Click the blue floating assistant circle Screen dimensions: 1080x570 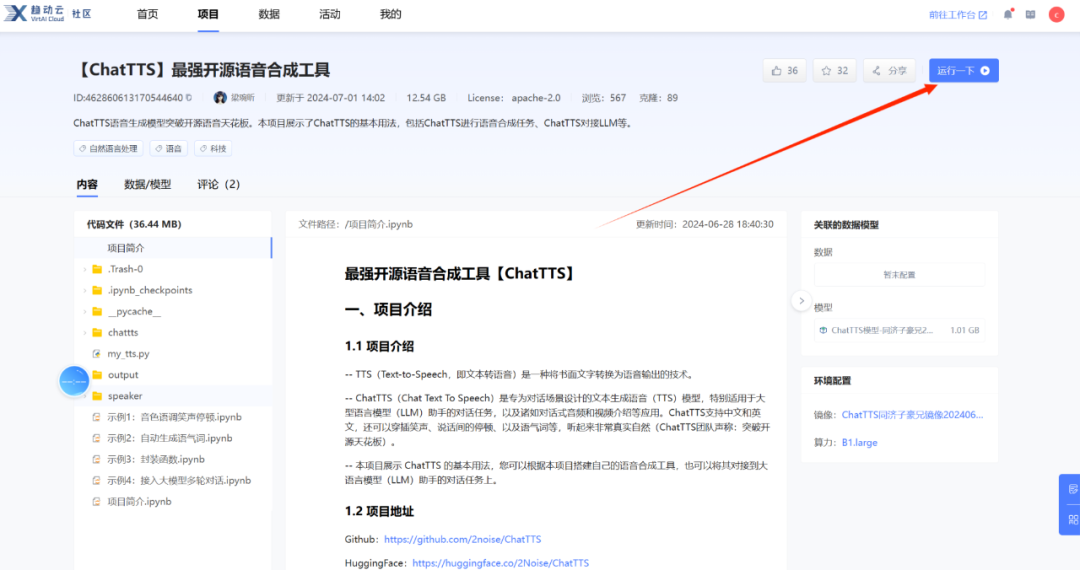click(x=74, y=381)
